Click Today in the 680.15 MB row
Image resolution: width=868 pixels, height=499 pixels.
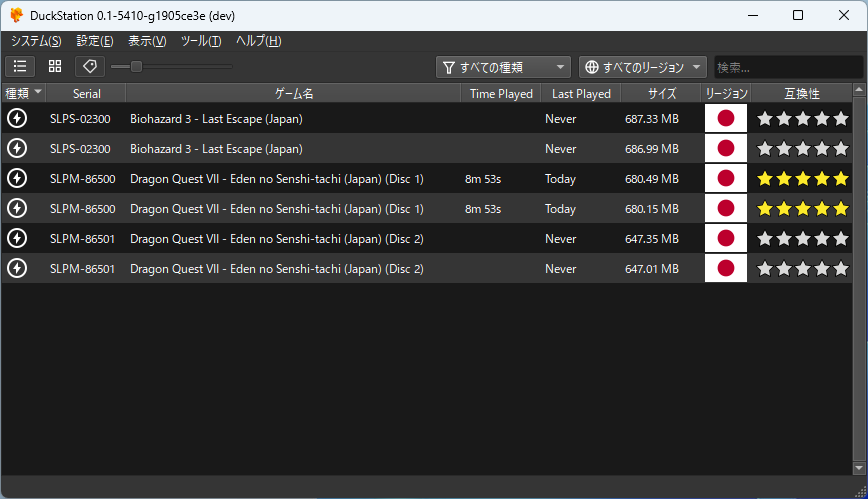560,208
